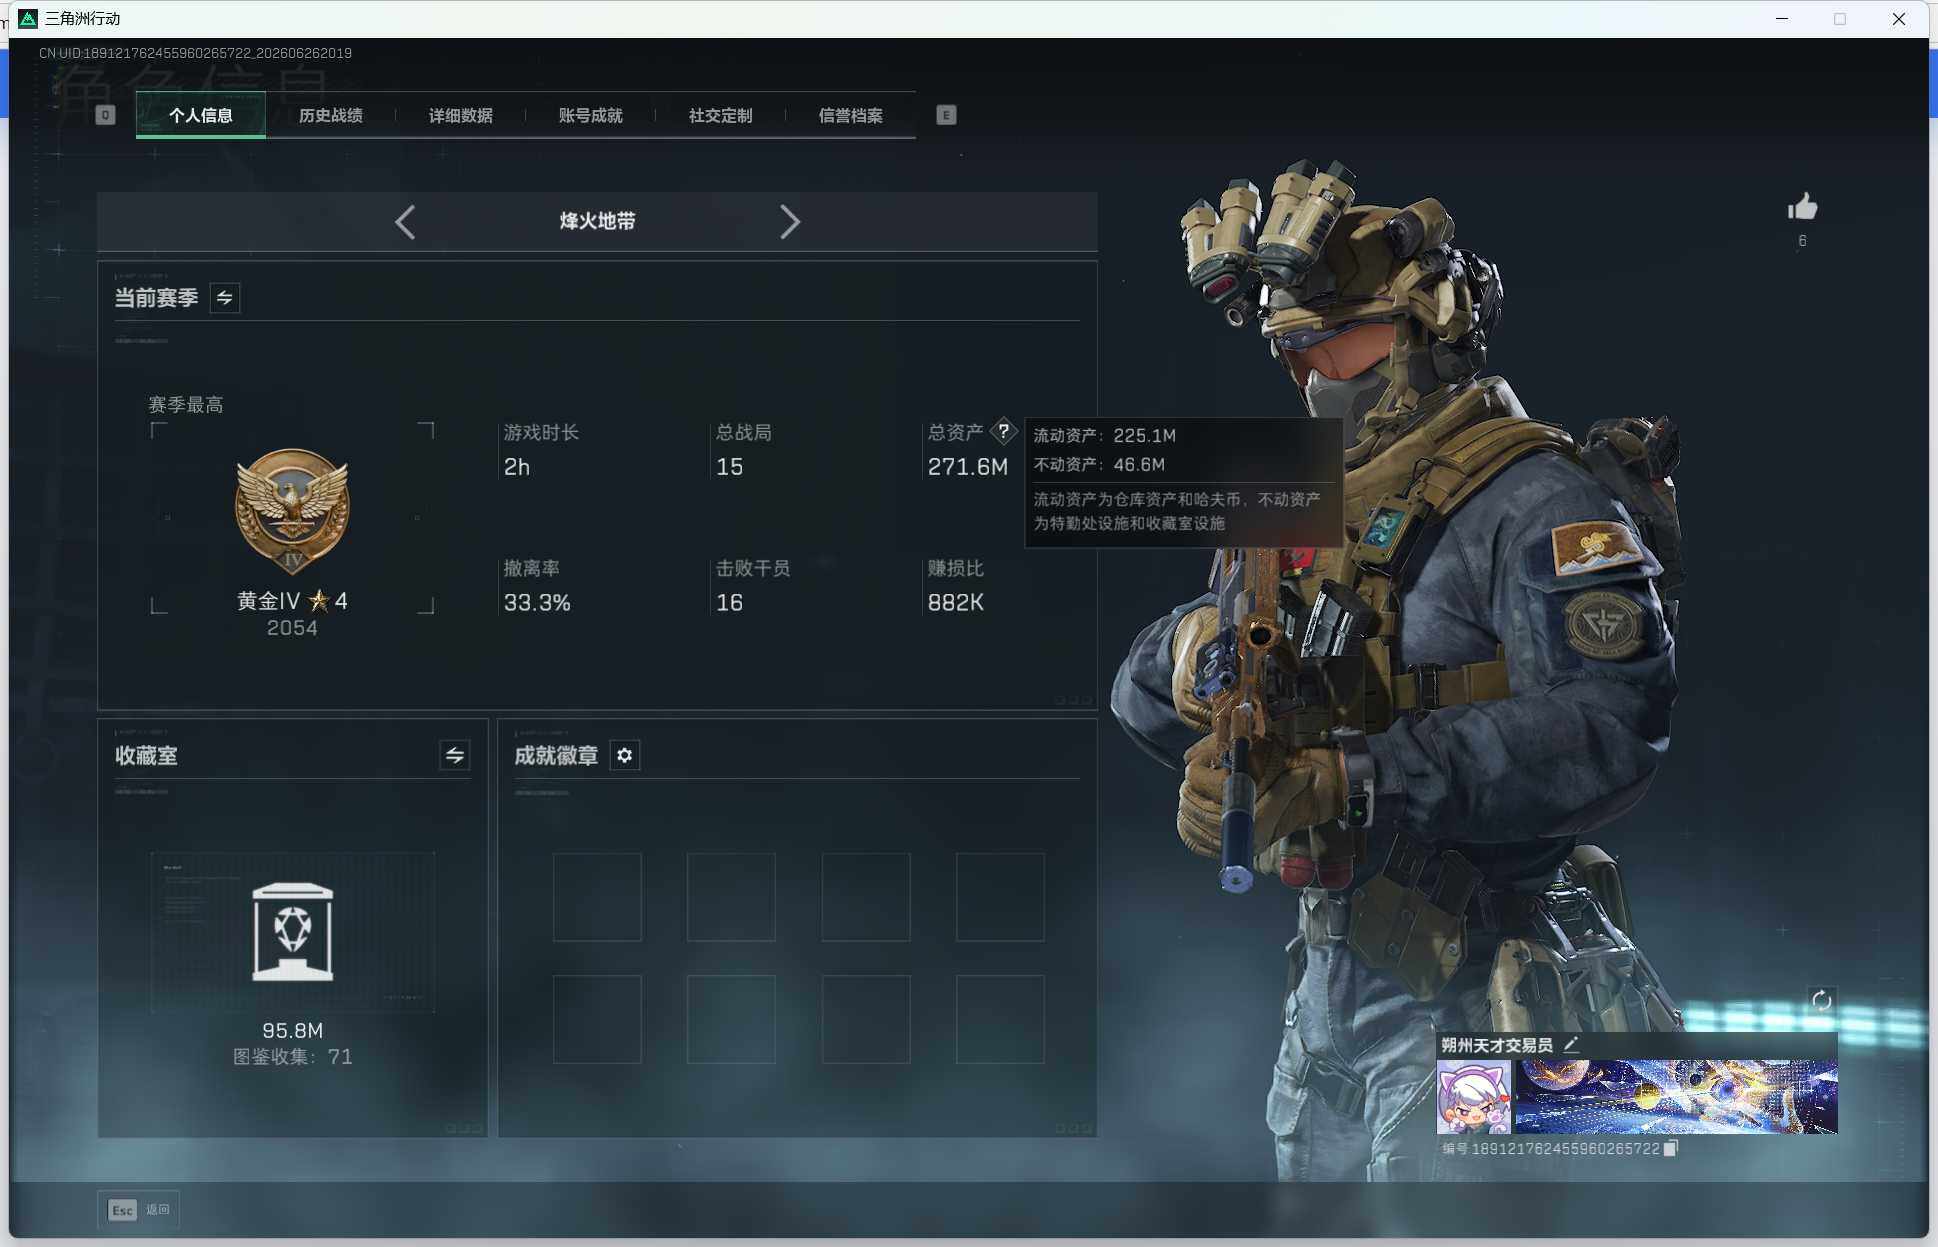Viewport: 1938px width, 1247px height.
Task: Click the galaxy profile banner card
Action: click(1676, 1097)
